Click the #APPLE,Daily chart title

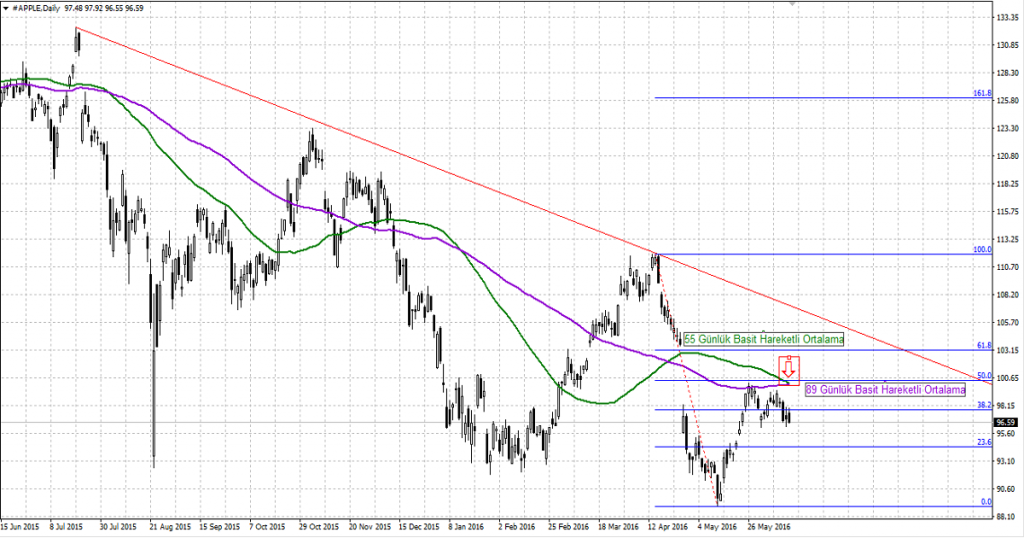37,8
